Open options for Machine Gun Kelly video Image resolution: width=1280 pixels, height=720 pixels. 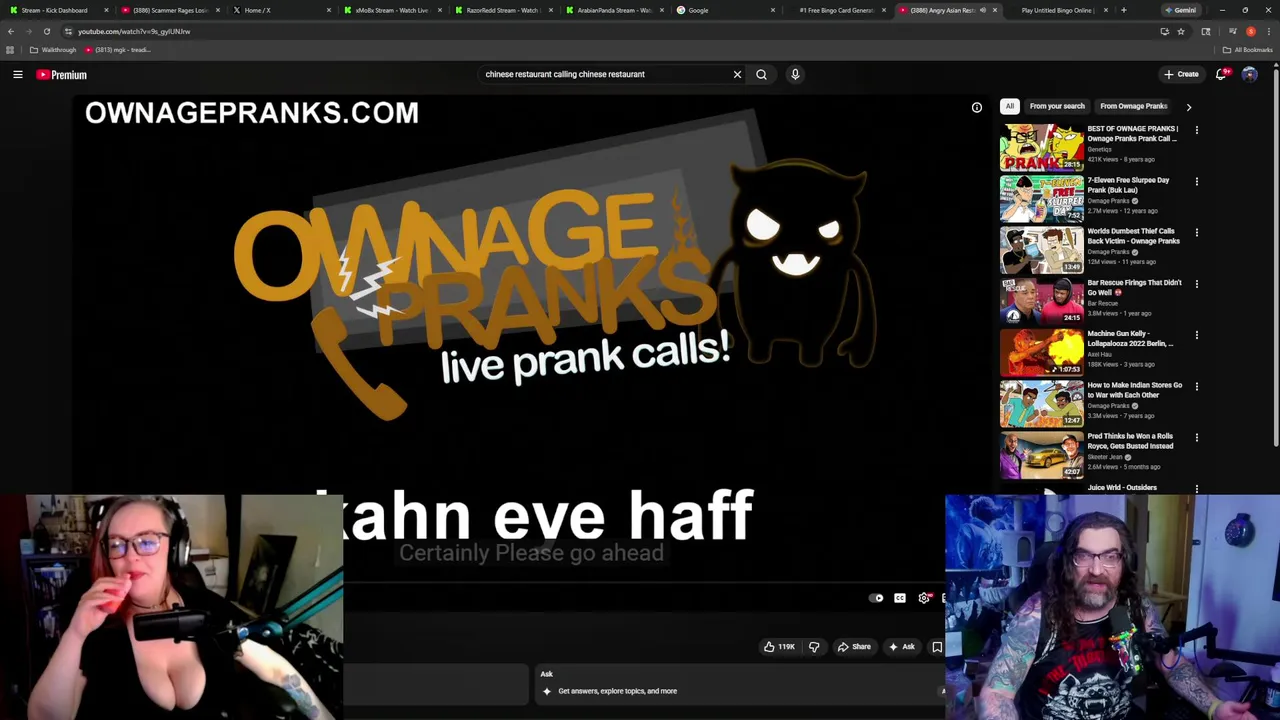(x=1197, y=335)
